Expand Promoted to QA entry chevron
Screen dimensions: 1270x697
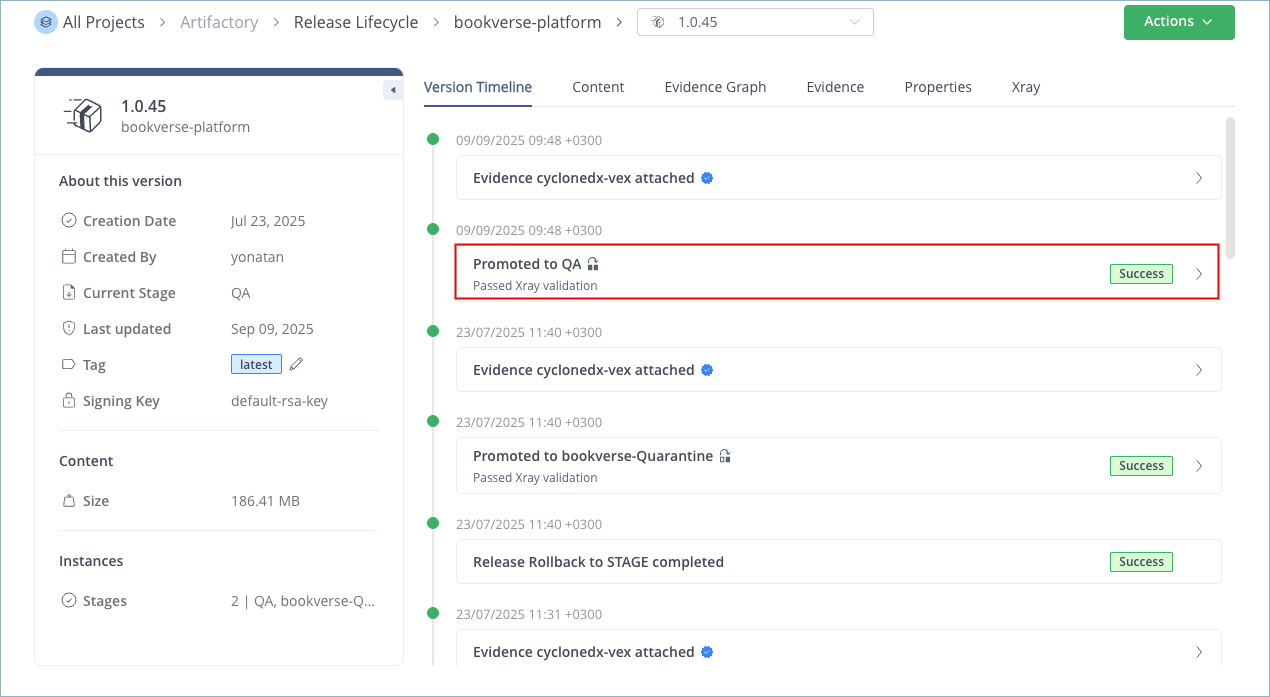click(x=1199, y=274)
